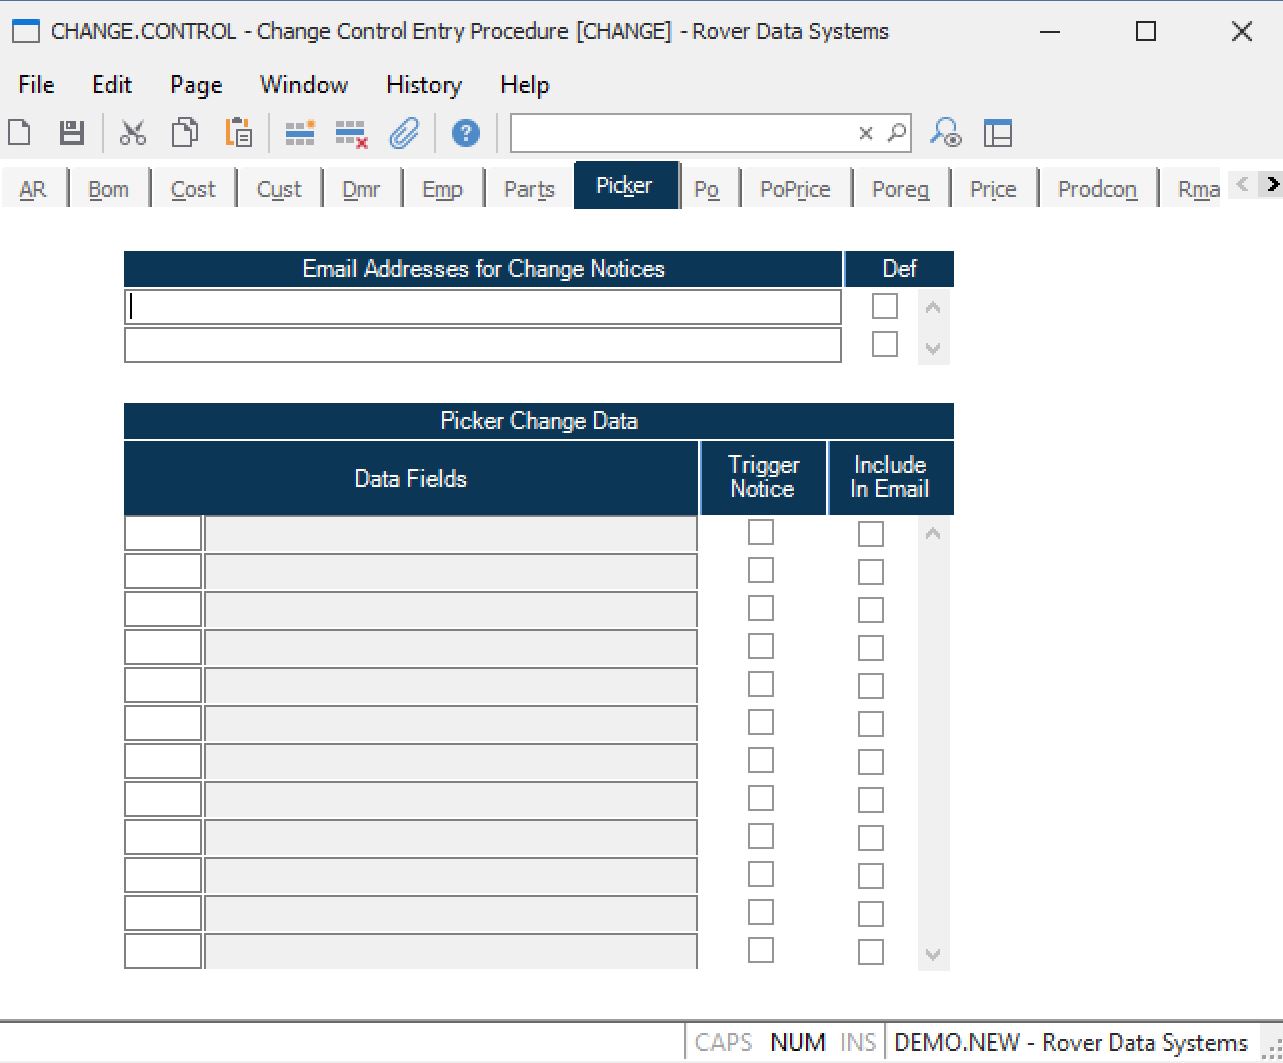Click the Save floppy disk icon
1283x1063 pixels.
pyautogui.click(x=72, y=133)
